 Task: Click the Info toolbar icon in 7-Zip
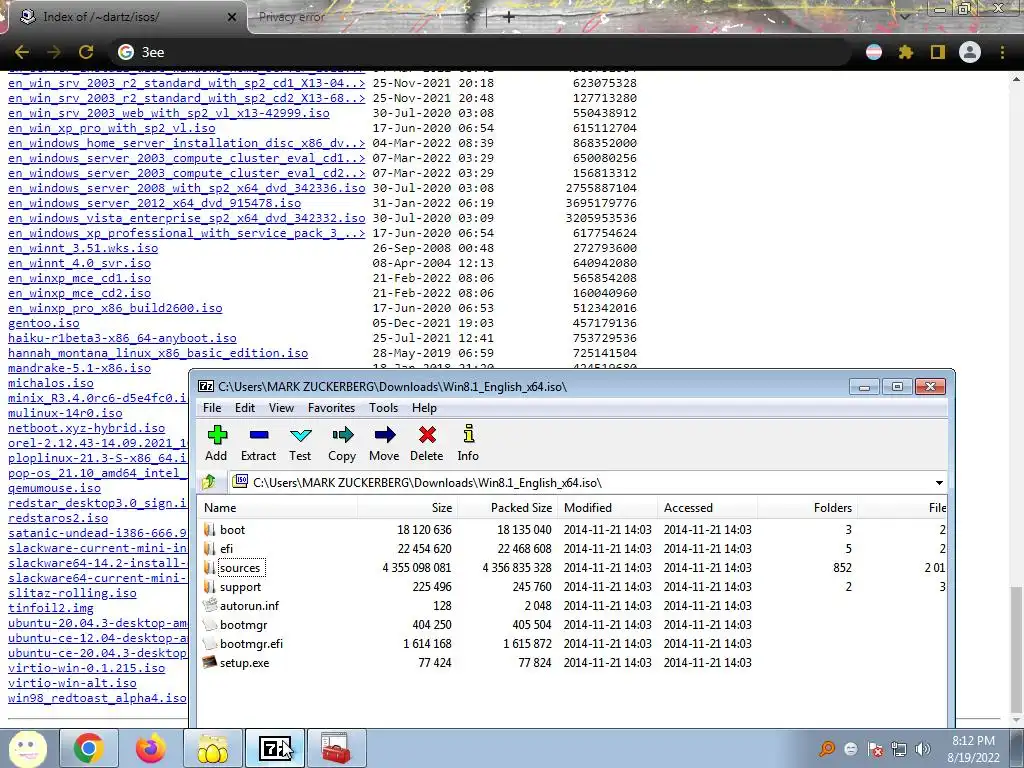pos(468,443)
